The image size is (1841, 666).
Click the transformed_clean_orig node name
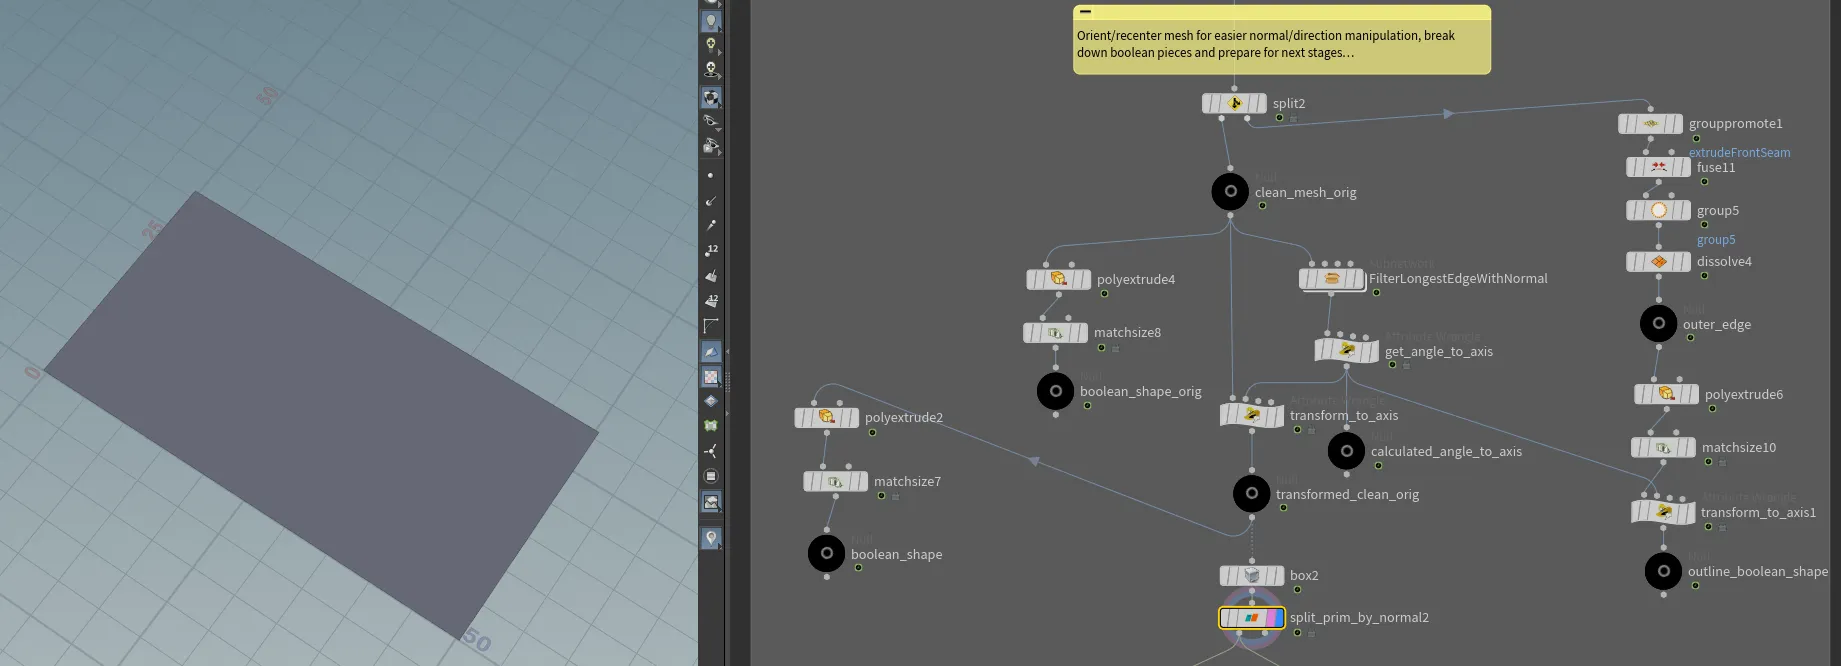(1347, 494)
